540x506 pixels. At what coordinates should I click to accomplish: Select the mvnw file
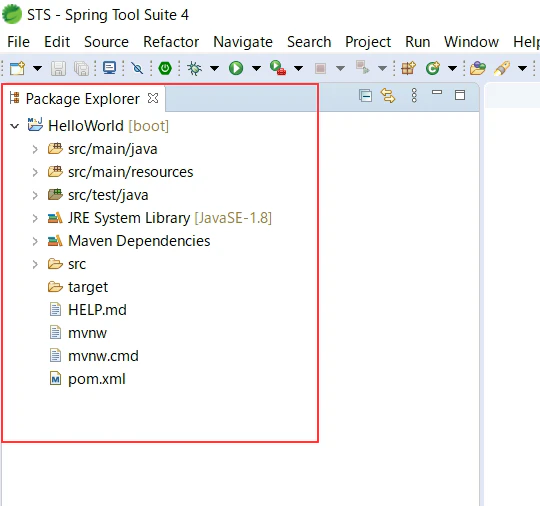[x=87, y=333]
